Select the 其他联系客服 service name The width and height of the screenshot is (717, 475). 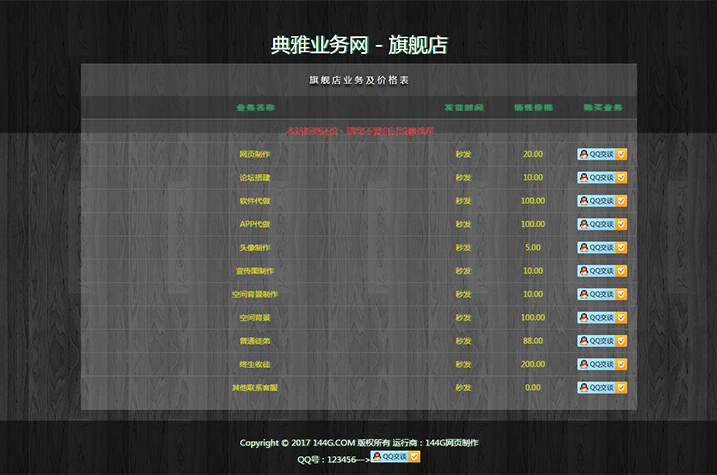coord(255,387)
